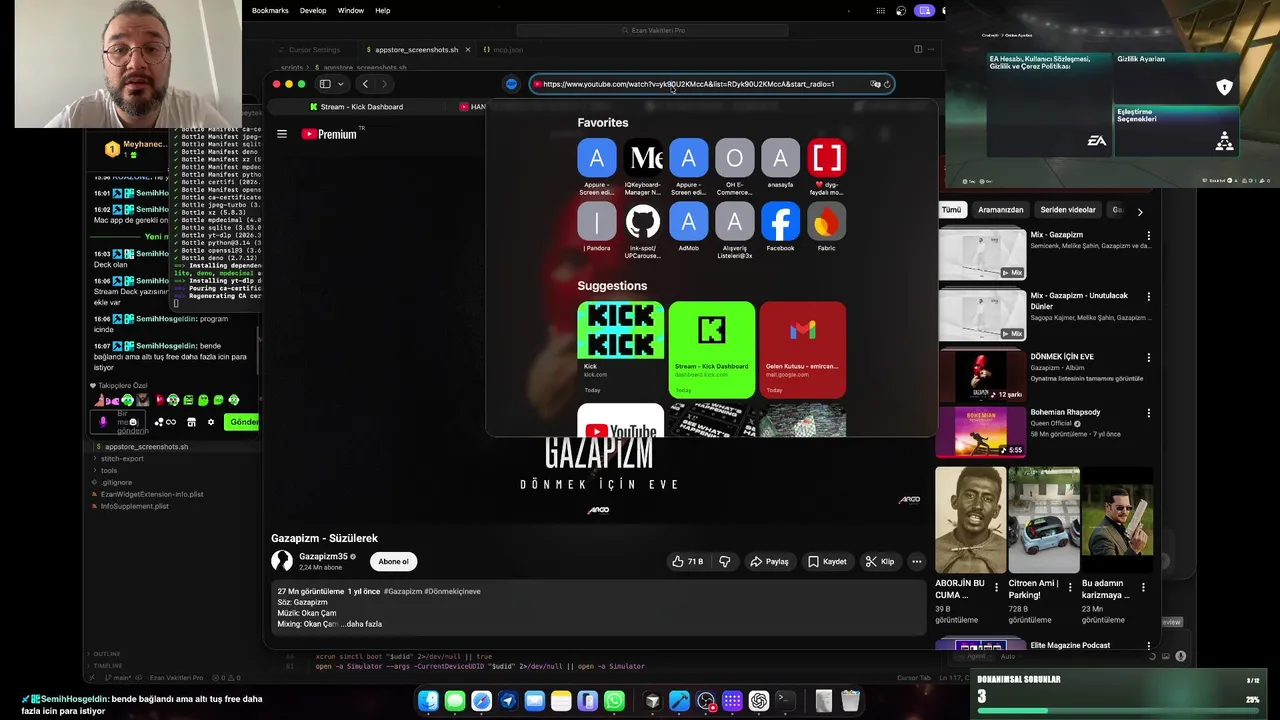
Task: Open the Kick kick.com suggestion
Action: tap(620, 349)
